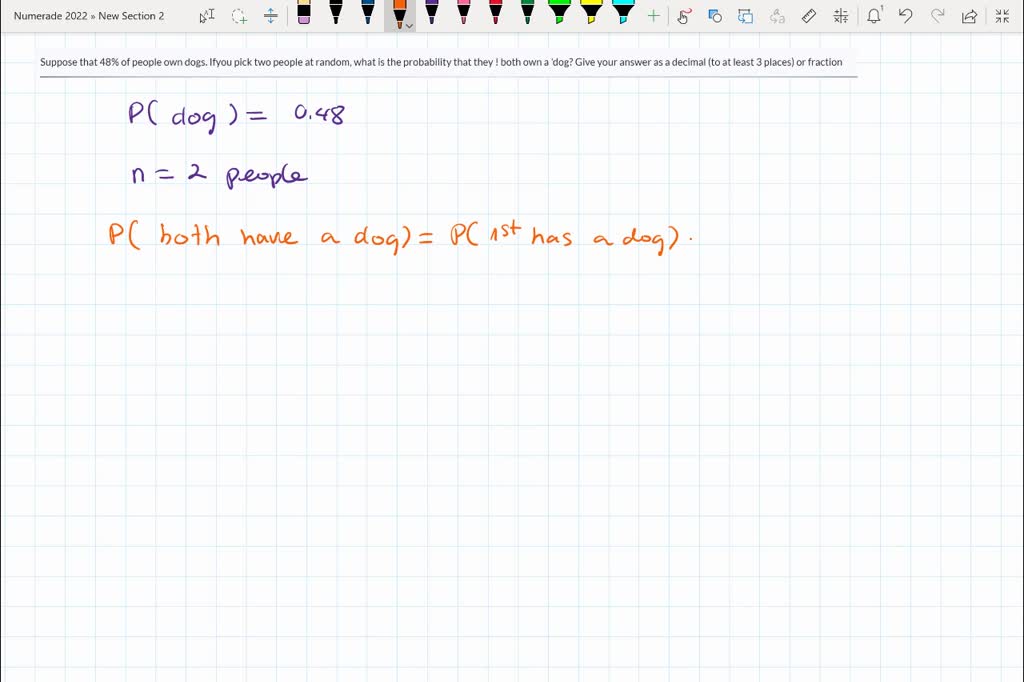
Task: Select the eraser tool
Action: tap(304, 14)
